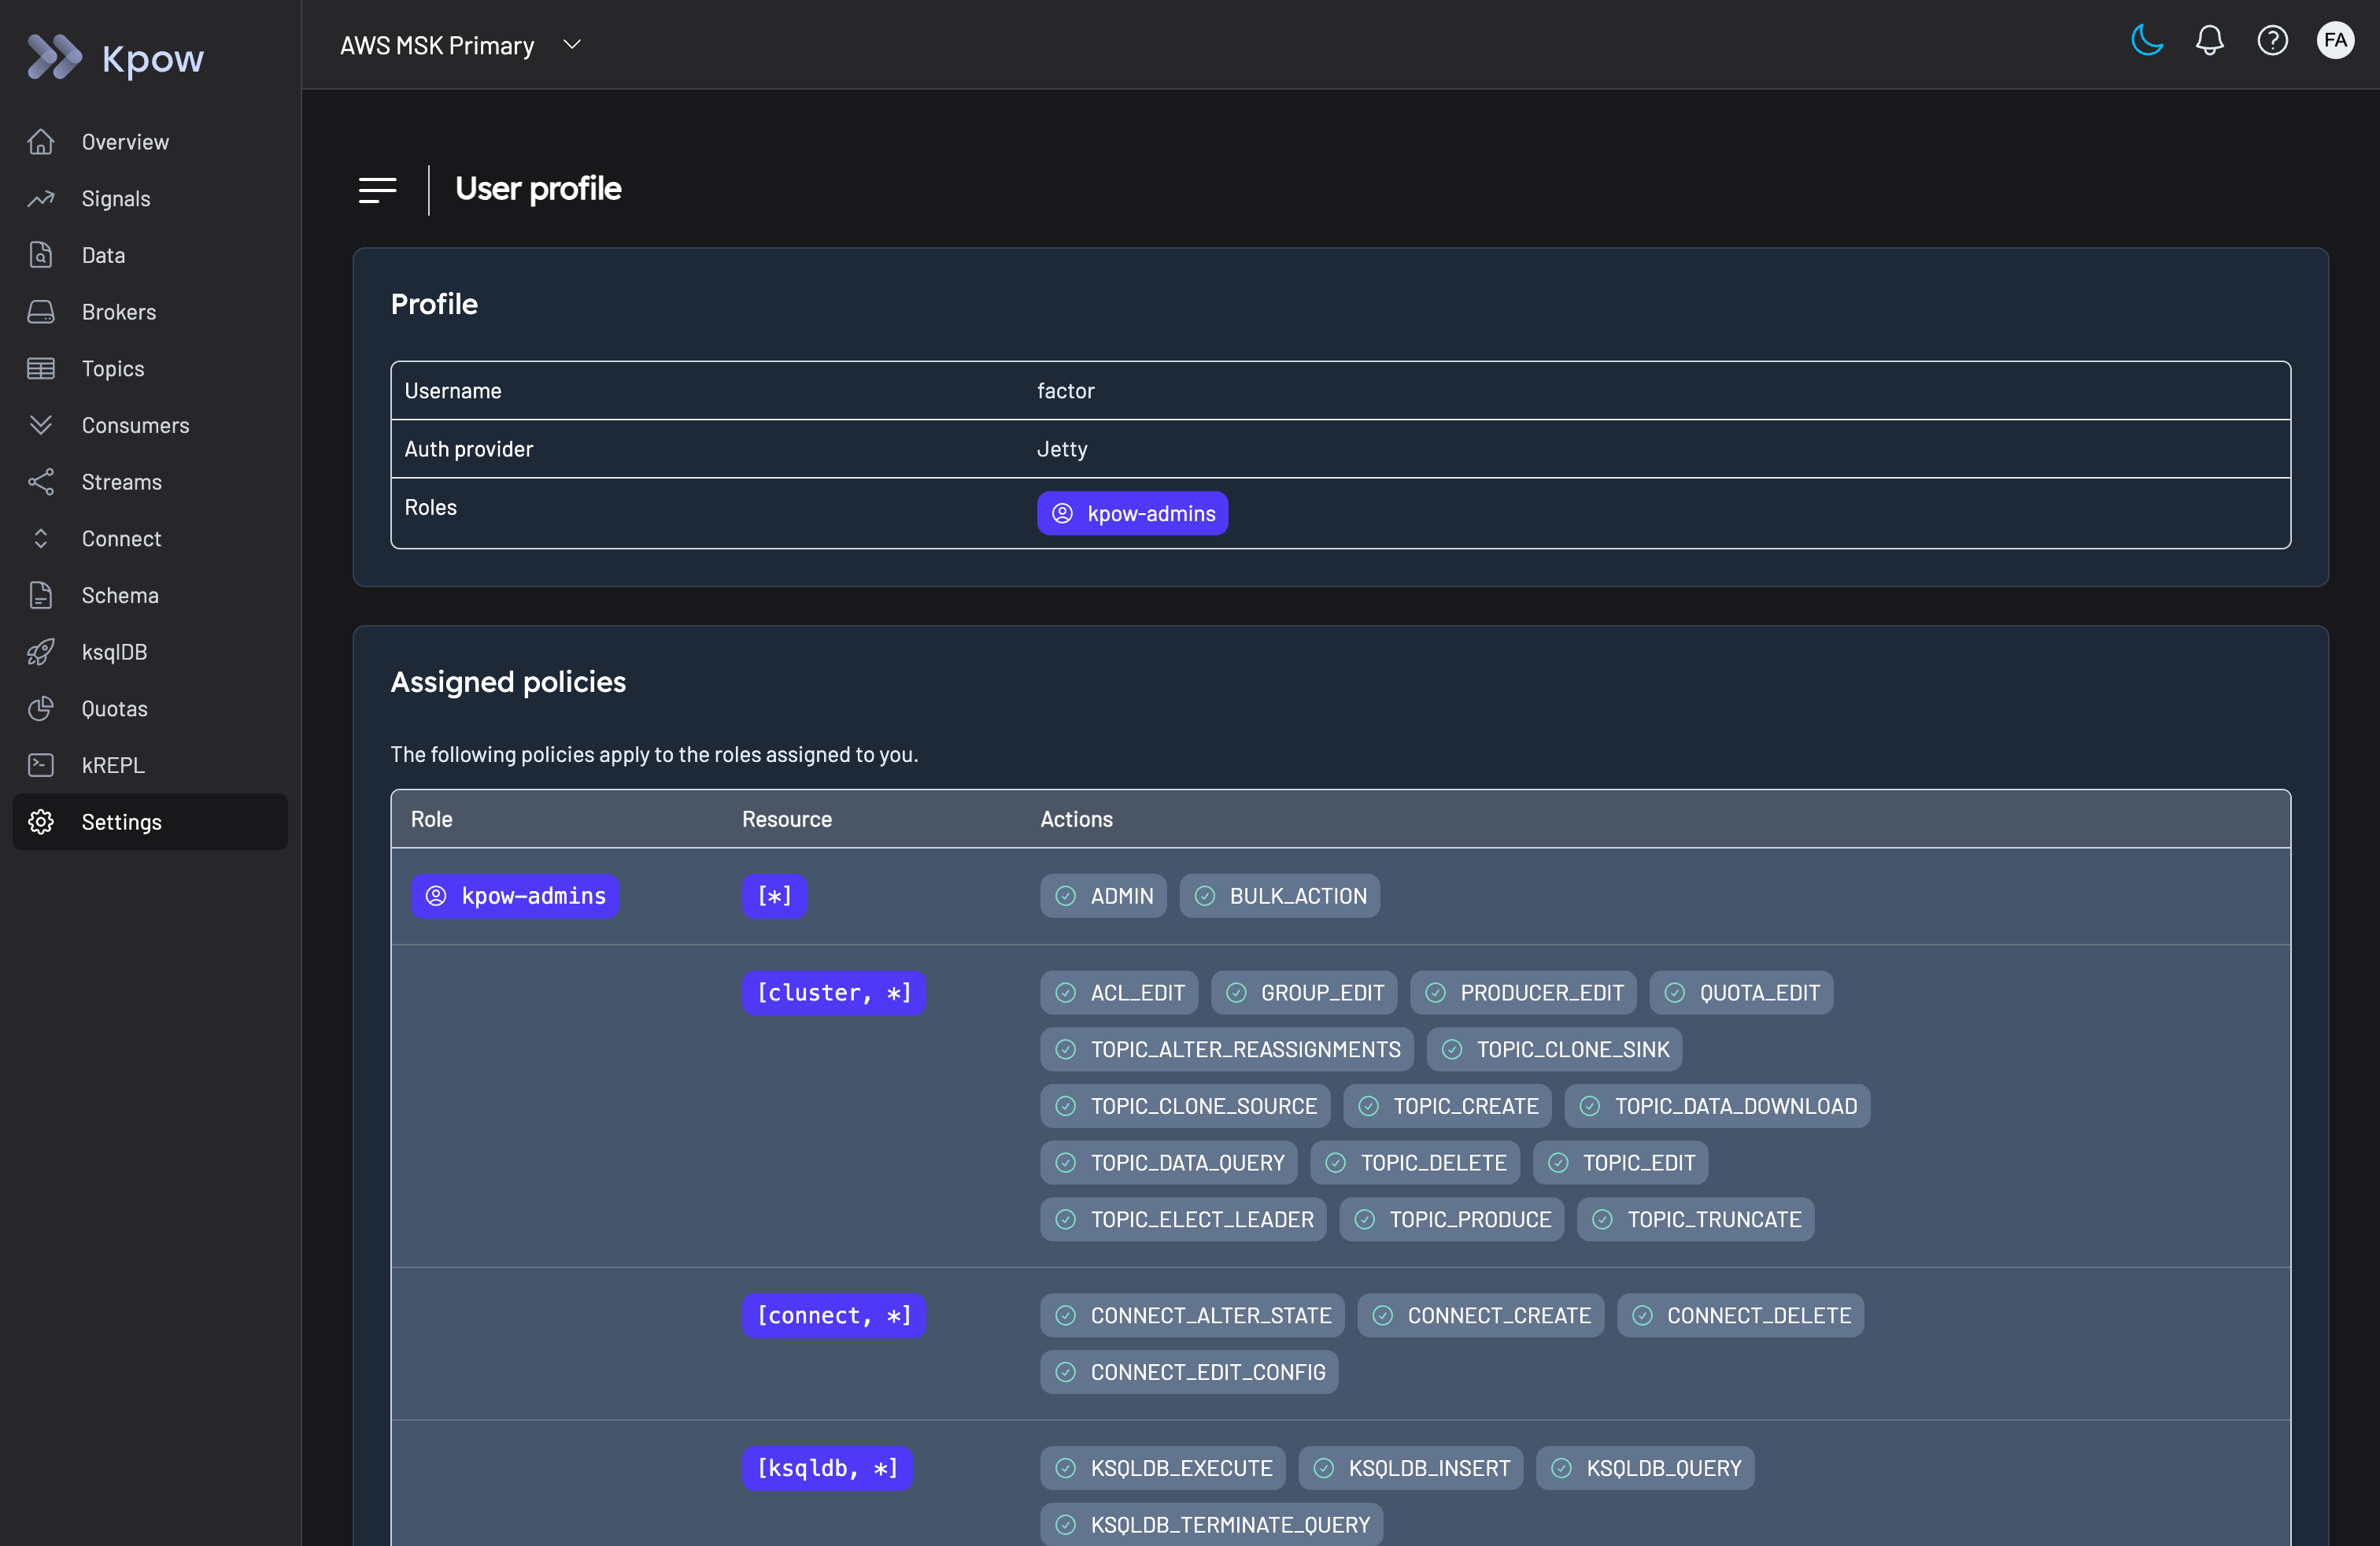Click the Settings gear icon
Screen dimensions: 2380x1546
point(41,822)
